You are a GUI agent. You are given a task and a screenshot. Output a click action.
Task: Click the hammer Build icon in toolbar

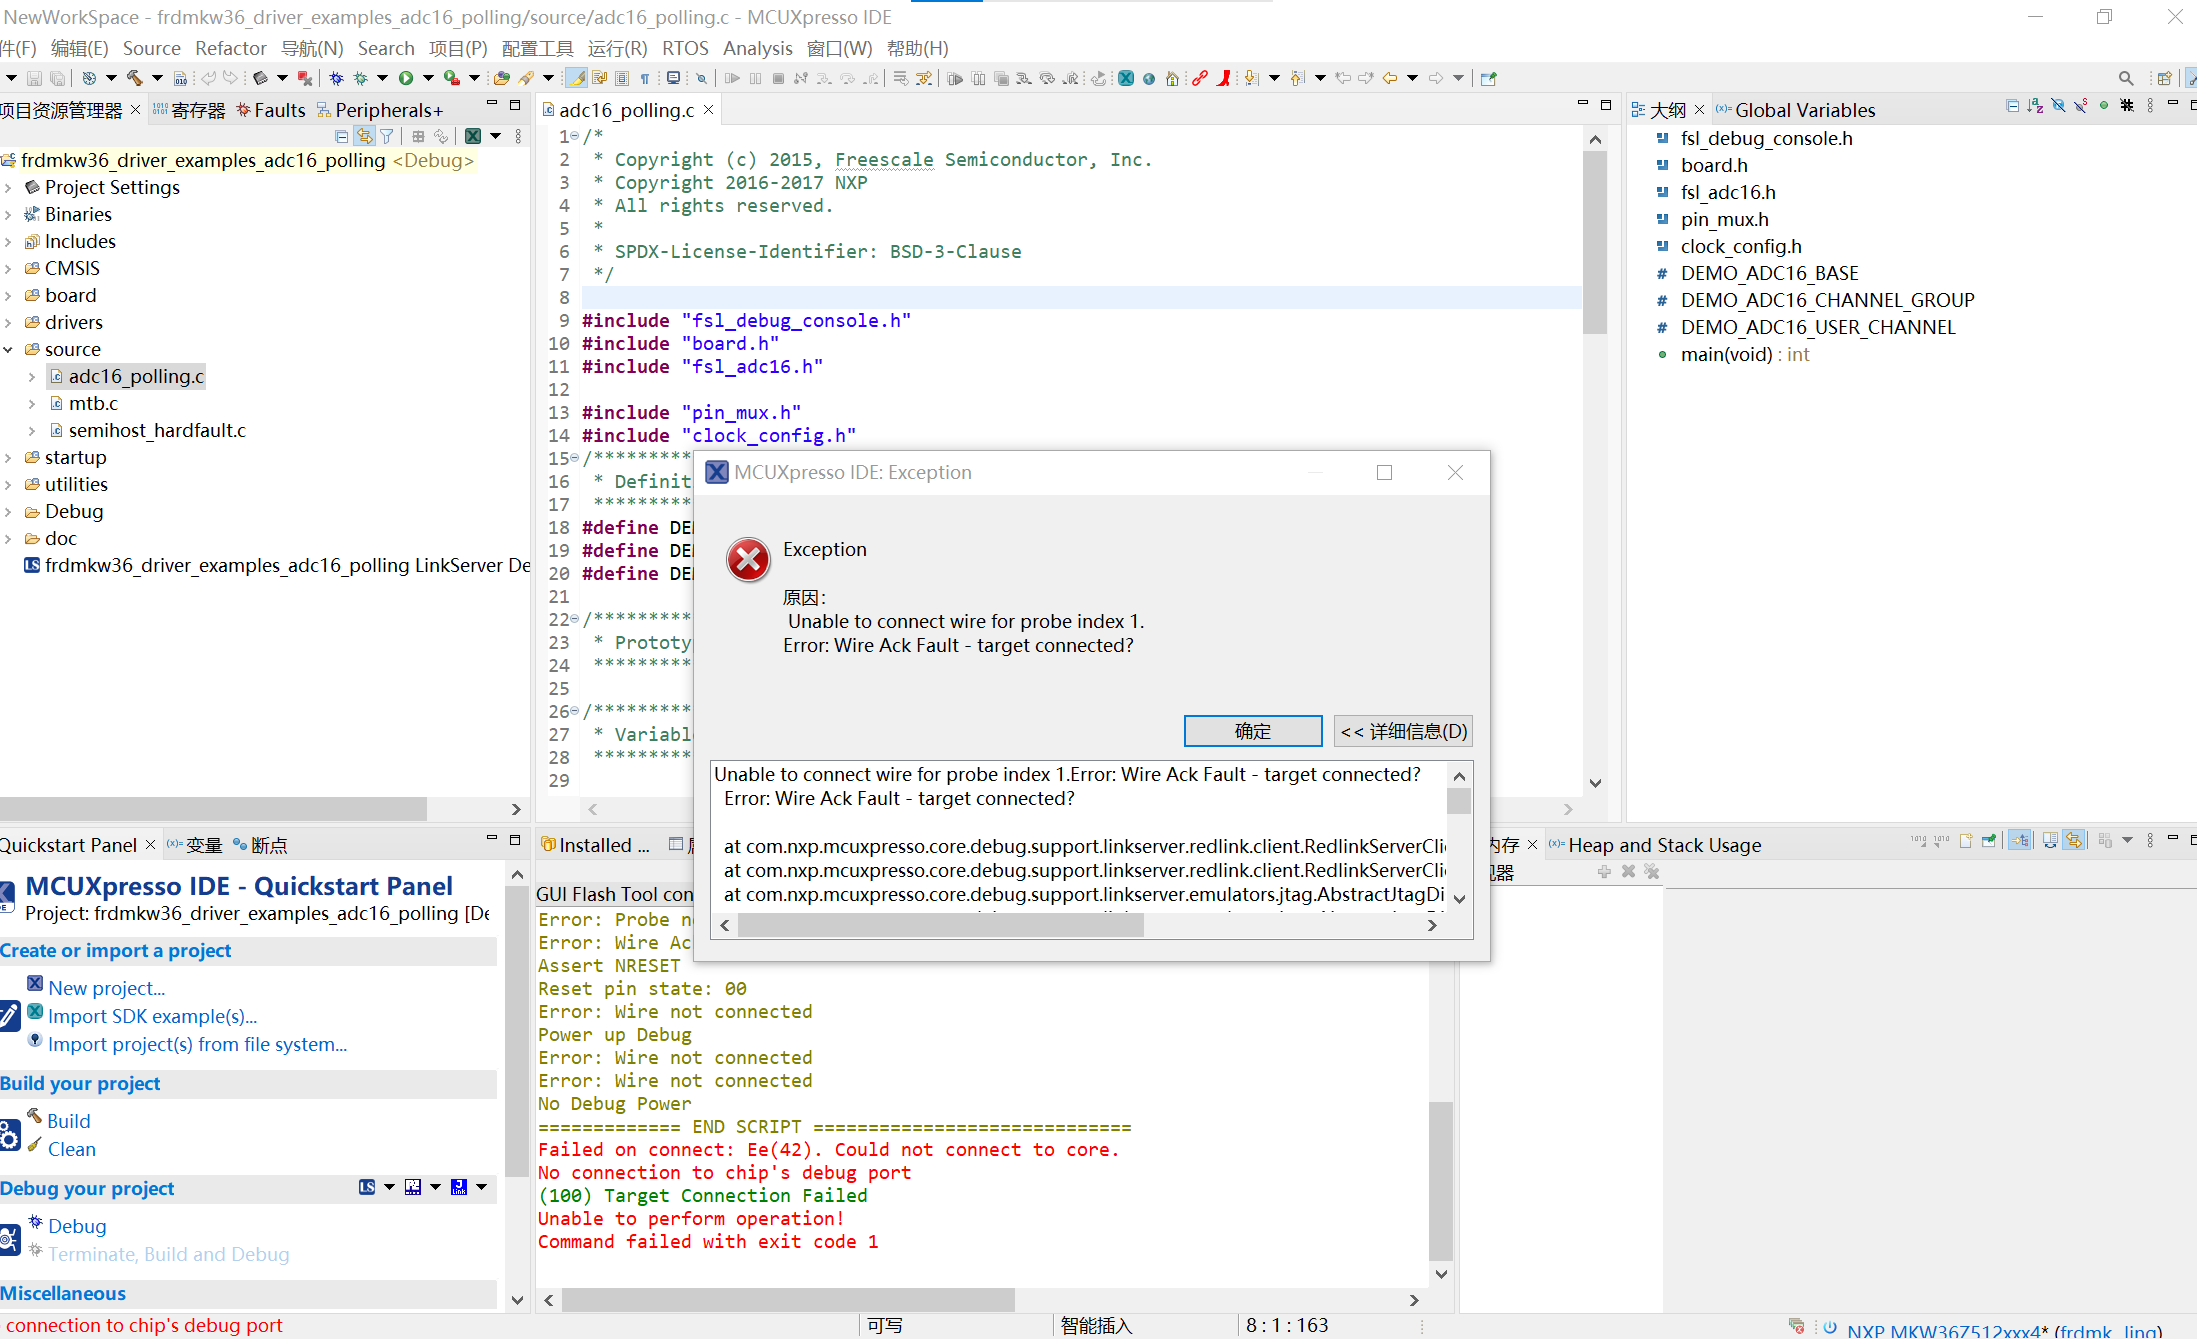tap(134, 78)
